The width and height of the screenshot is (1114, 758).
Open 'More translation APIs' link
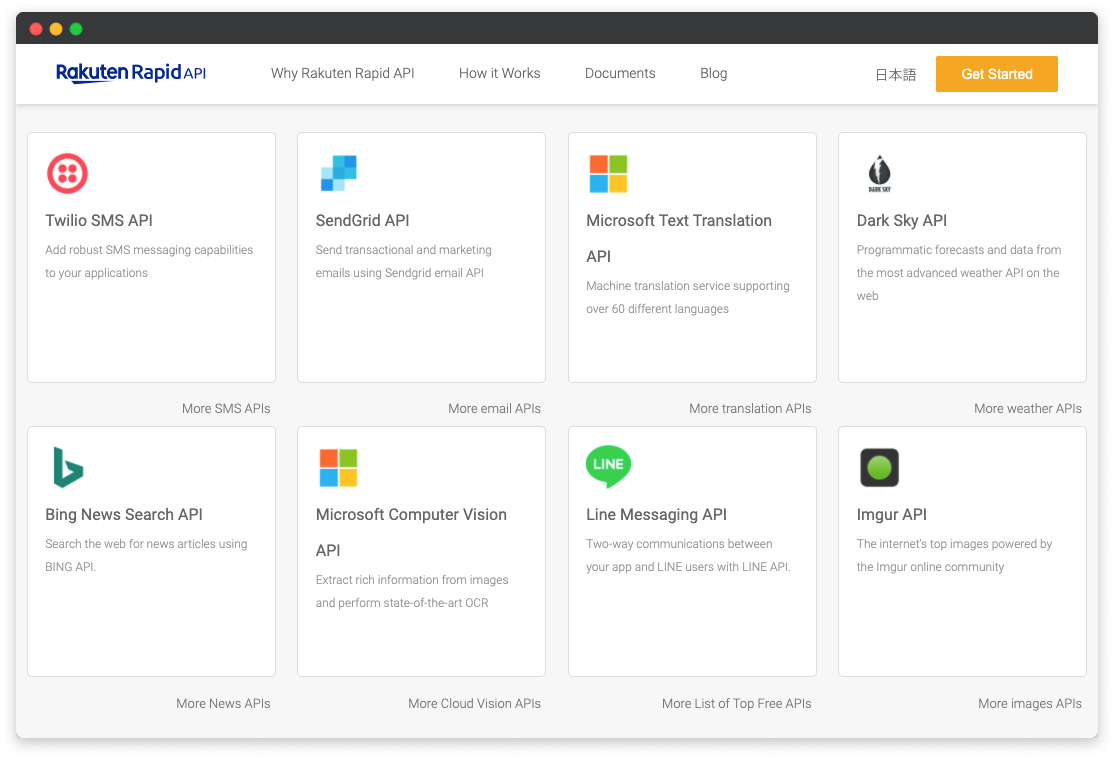(750, 408)
